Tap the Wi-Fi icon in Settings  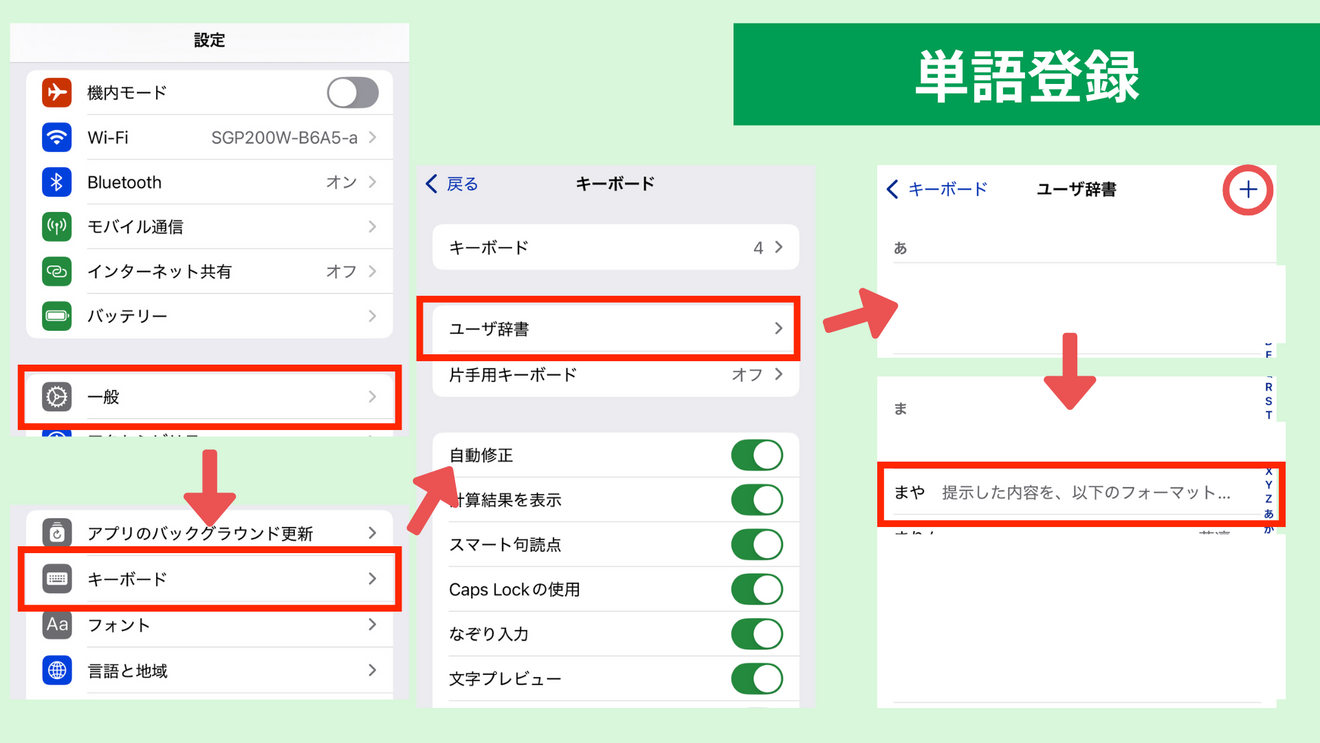[x=57, y=137]
